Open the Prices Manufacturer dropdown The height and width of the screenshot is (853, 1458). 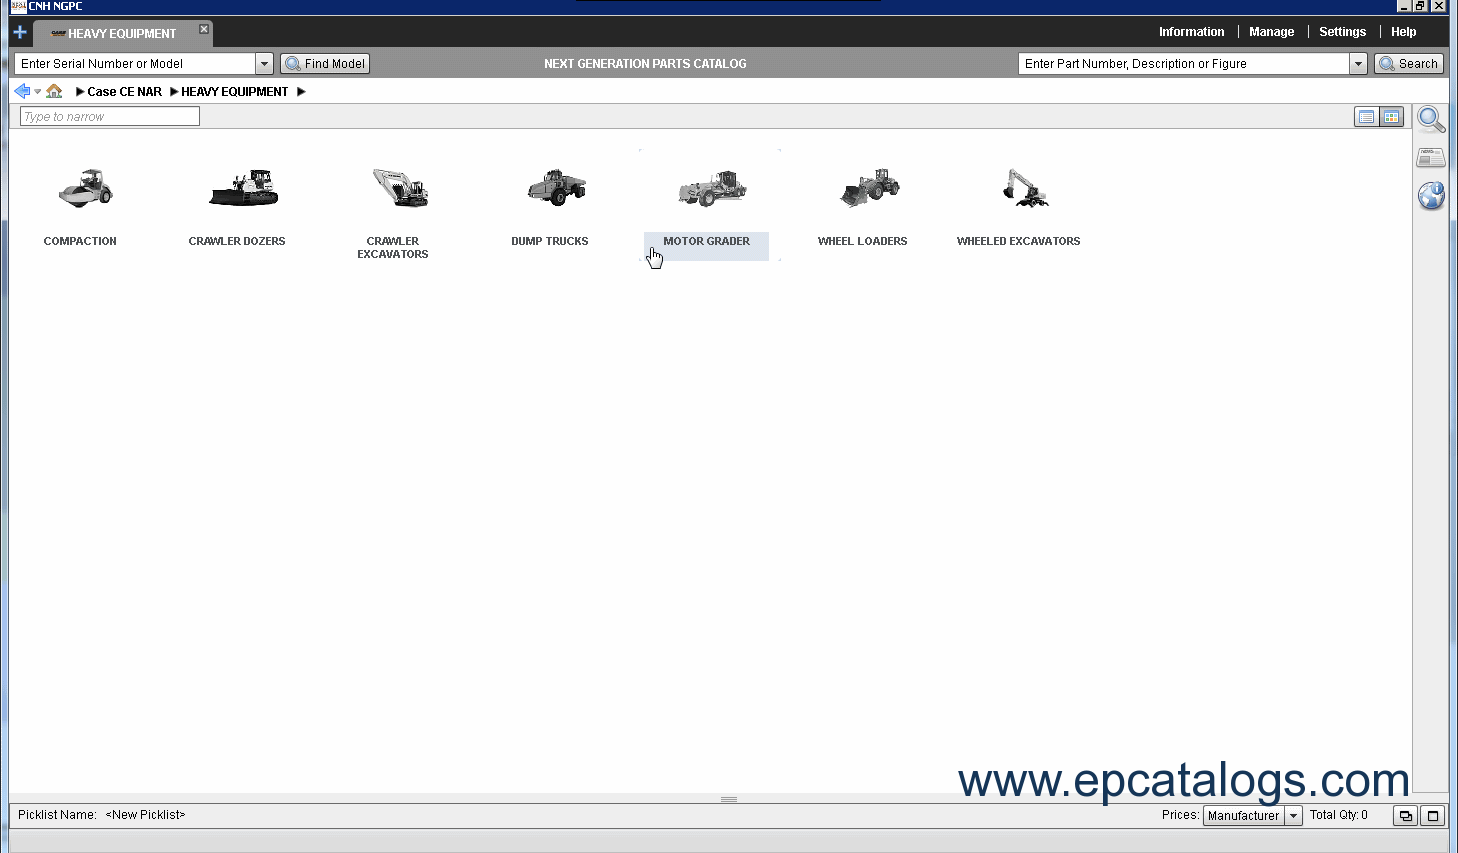(x=1293, y=816)
